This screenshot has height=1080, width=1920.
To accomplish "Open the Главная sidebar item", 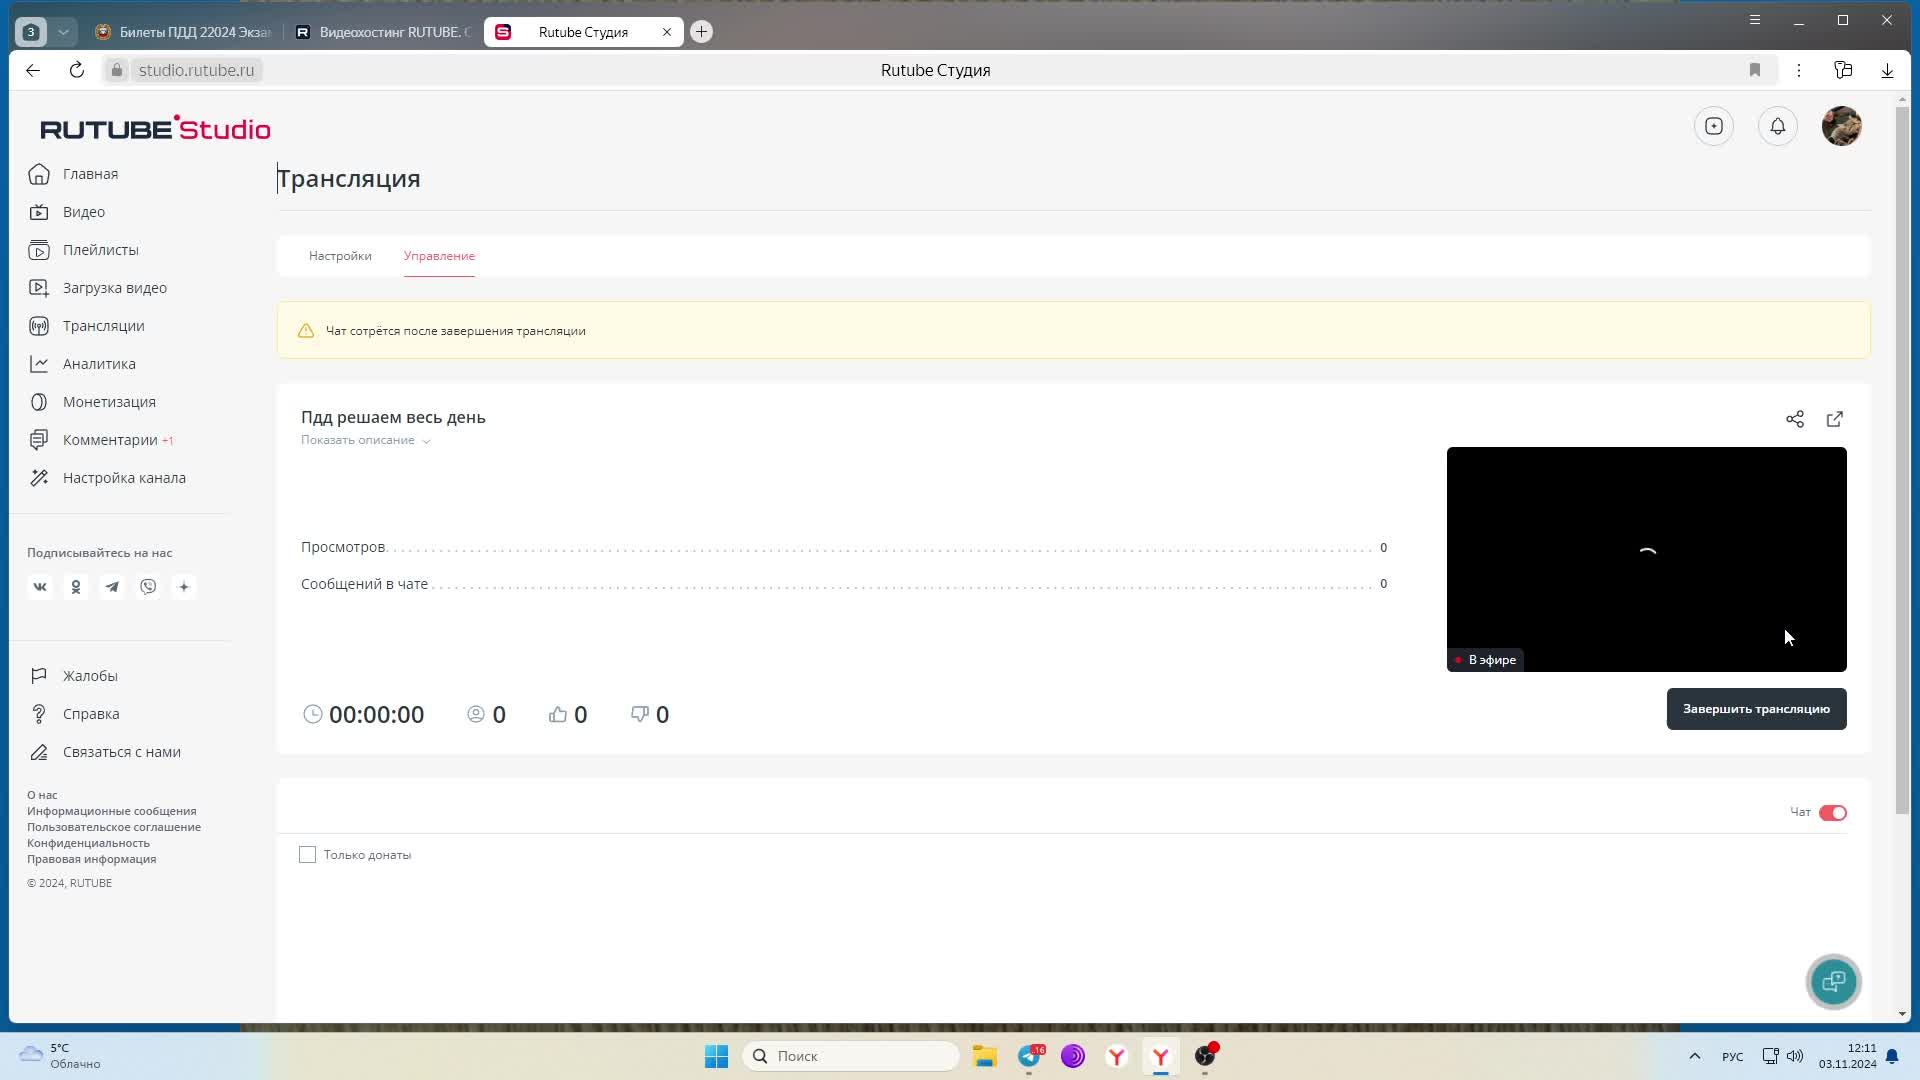I will 74,174.
